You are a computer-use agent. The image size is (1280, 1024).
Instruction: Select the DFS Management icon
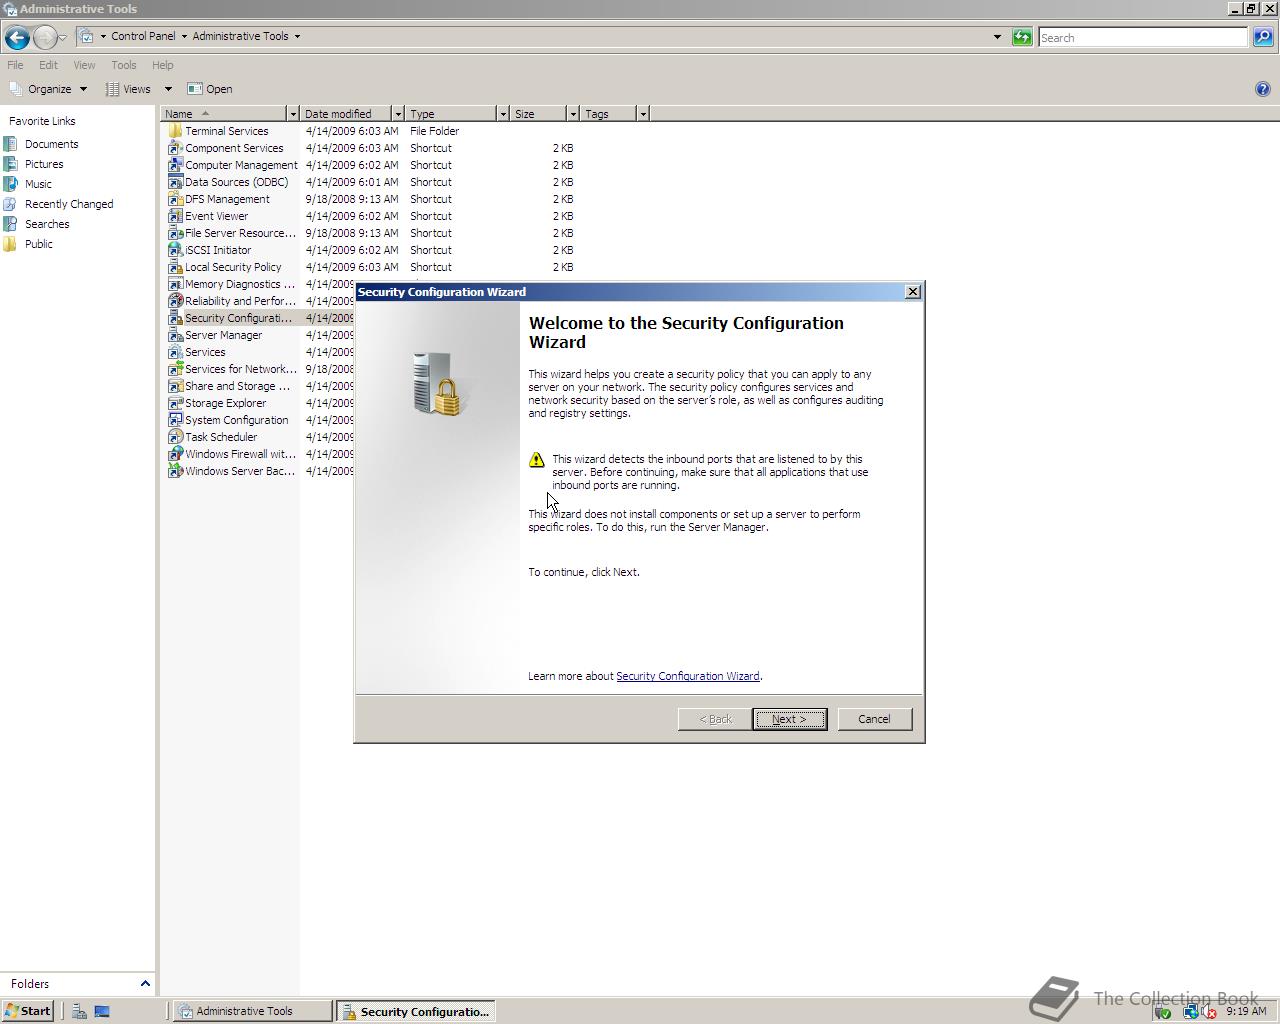point(175,199)
